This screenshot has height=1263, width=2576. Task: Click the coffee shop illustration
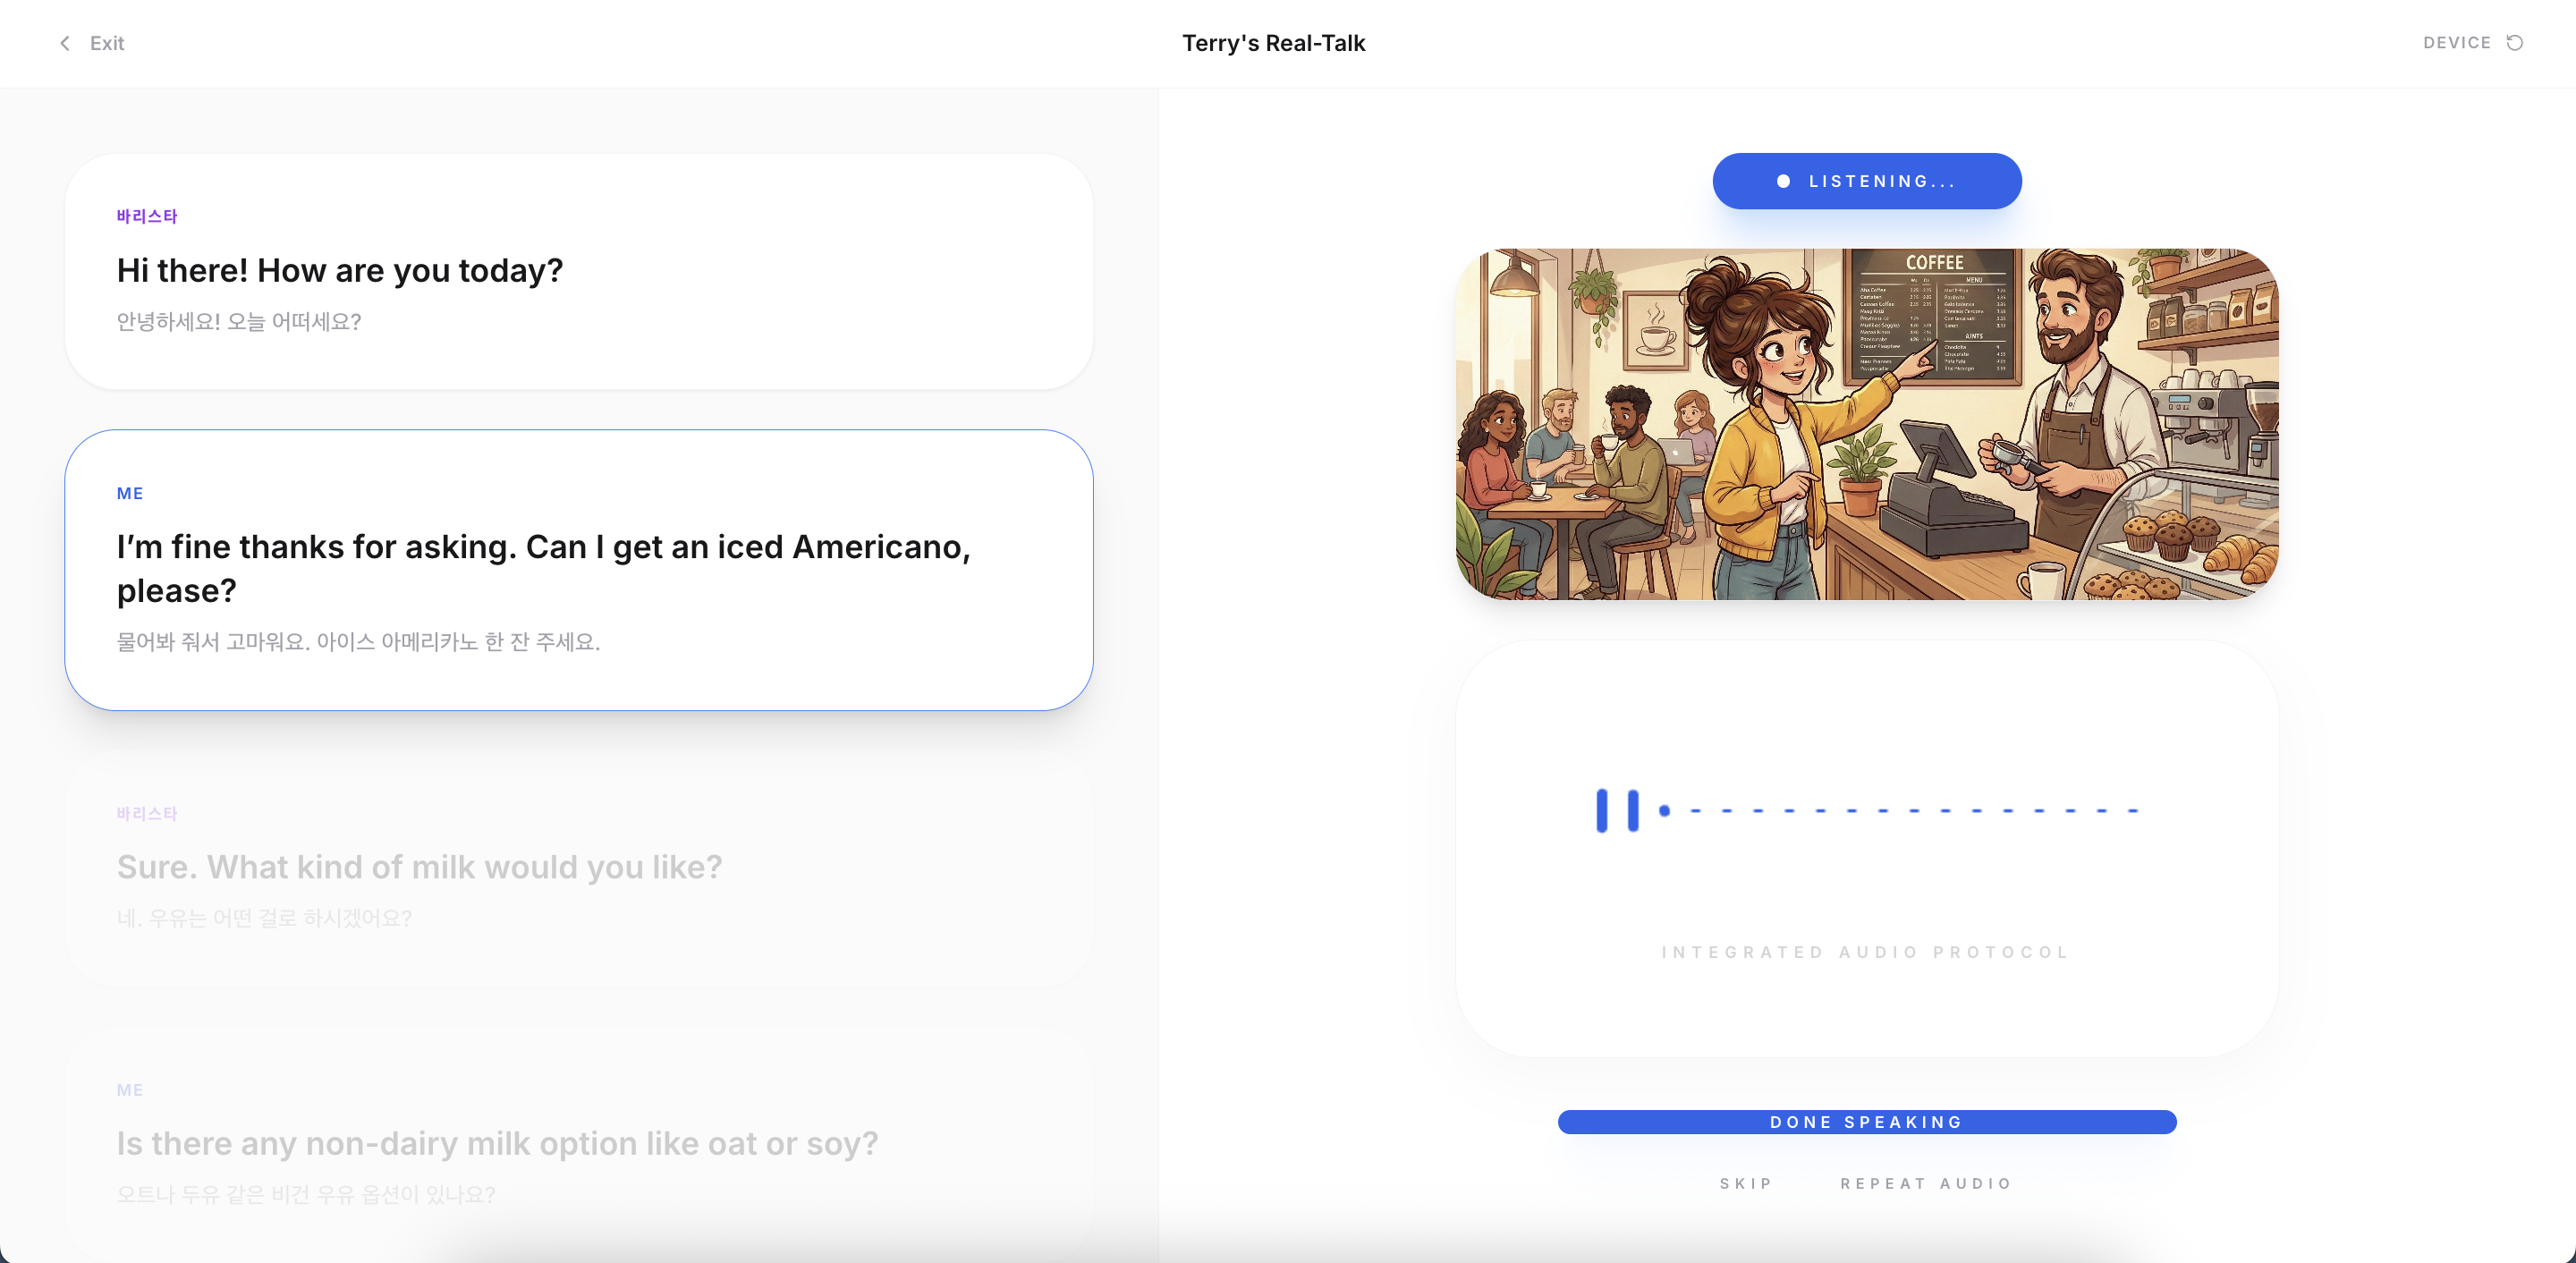[1866, 424]
